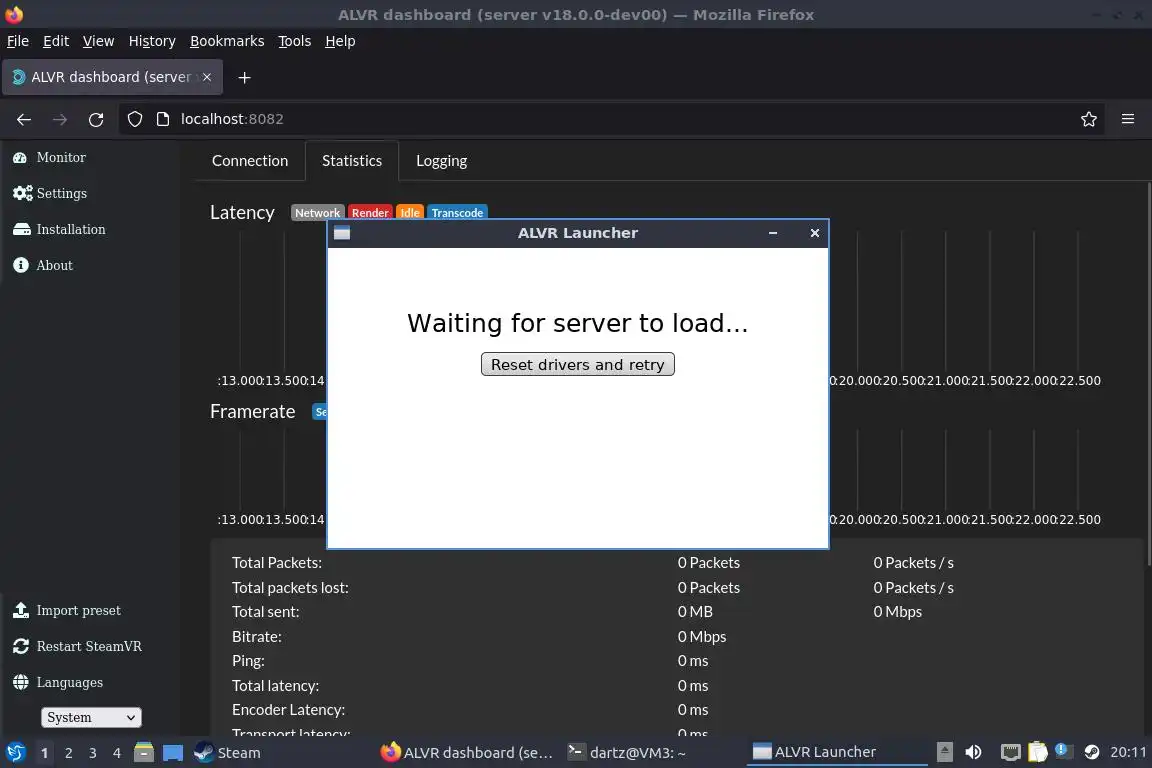This screenshot has height=768, width=1152.
Task: Switch to the Statistics tab
Action: (x=352, y=161)
